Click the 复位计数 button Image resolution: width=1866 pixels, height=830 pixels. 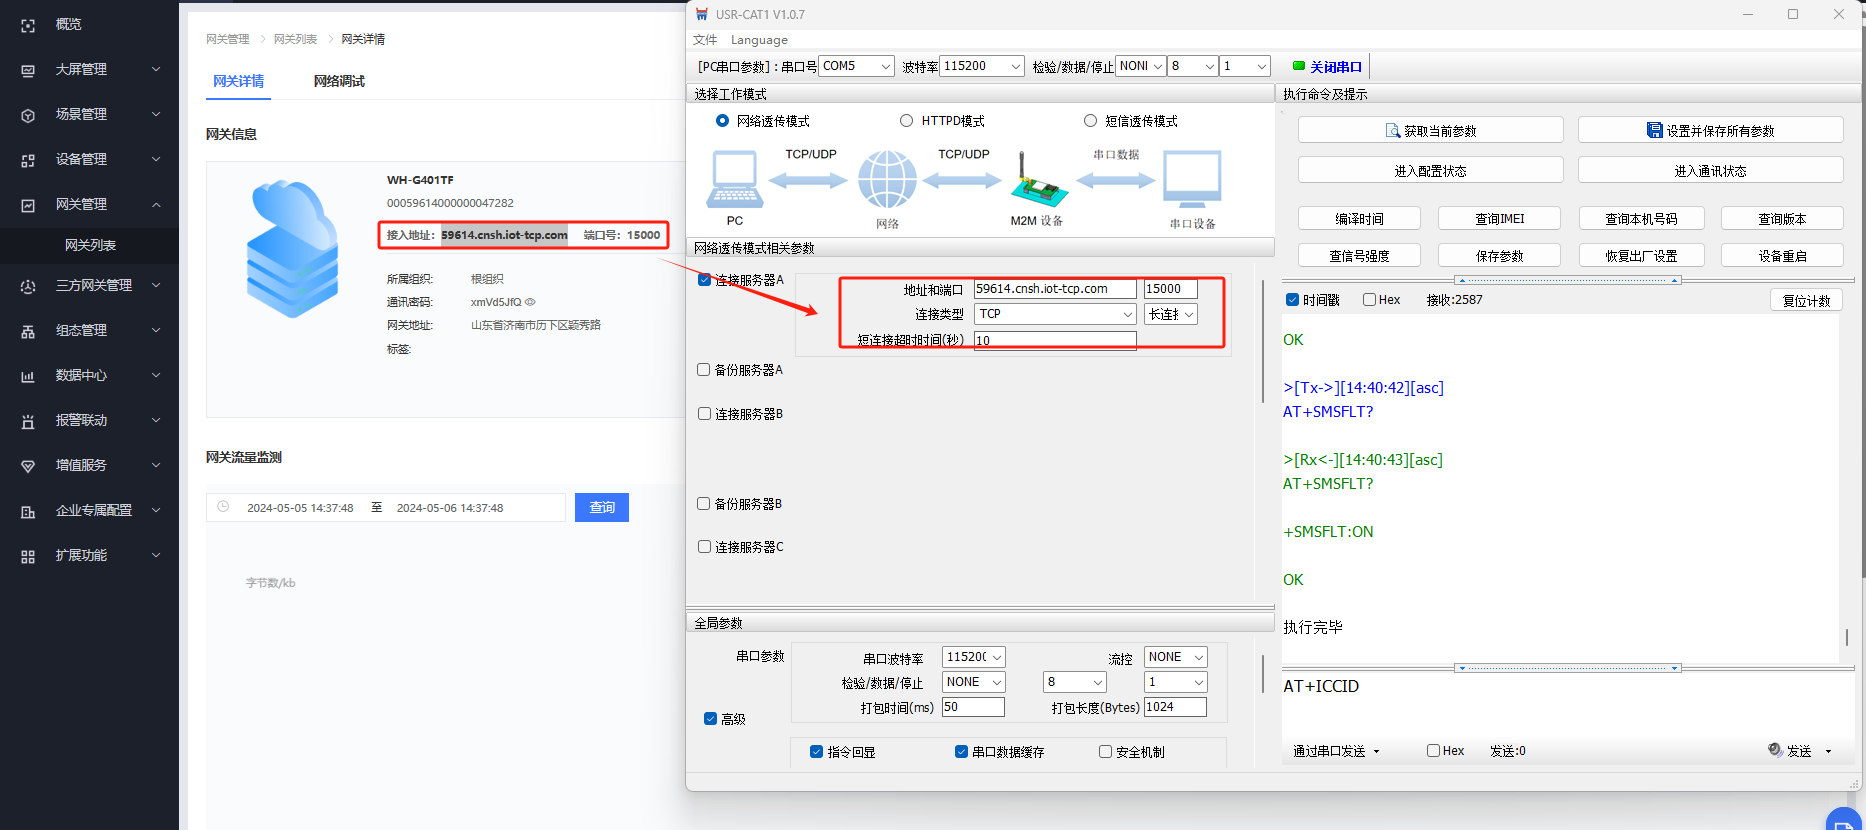pos(1806,301)
